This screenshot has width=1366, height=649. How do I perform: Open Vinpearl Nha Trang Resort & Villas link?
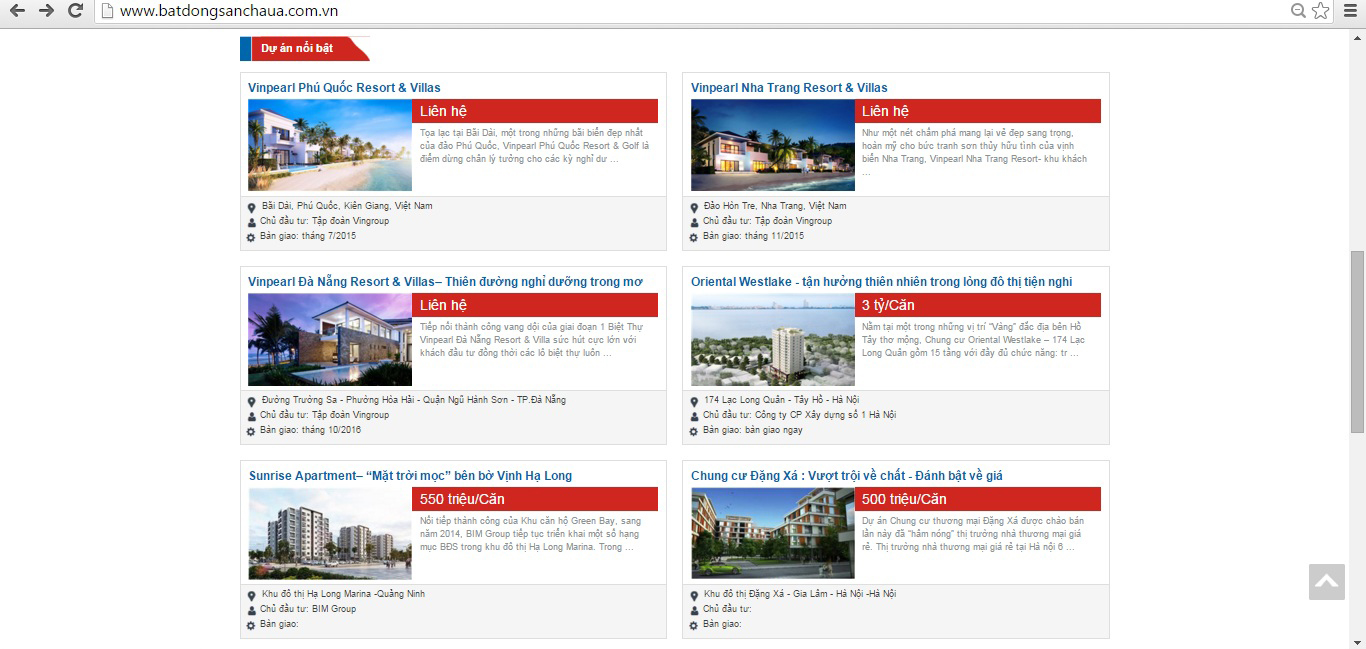point(789,88)
